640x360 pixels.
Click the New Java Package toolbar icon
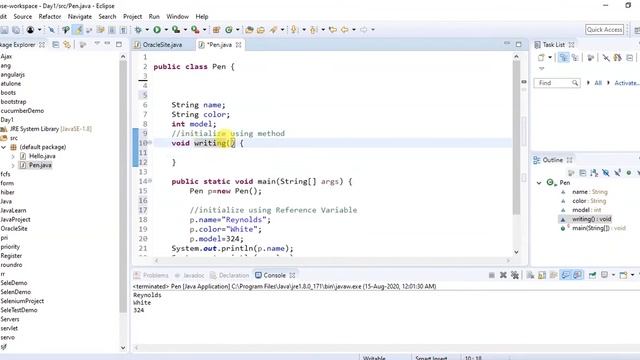coord(216,30)
